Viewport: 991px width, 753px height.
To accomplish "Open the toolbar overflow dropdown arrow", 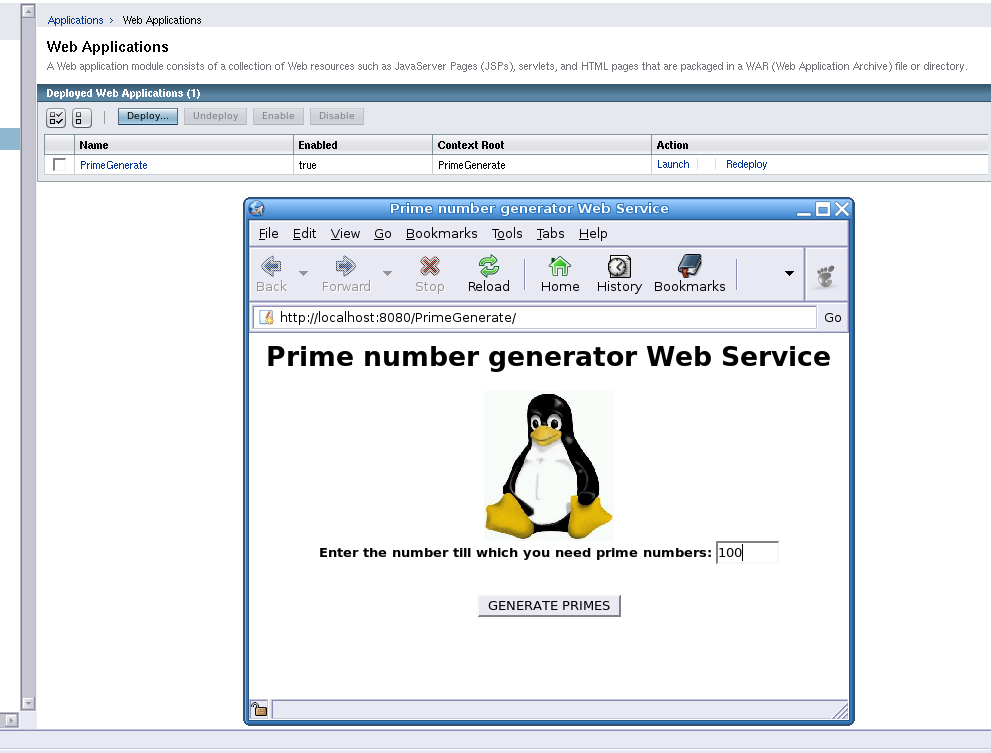I will click(789, 273).
